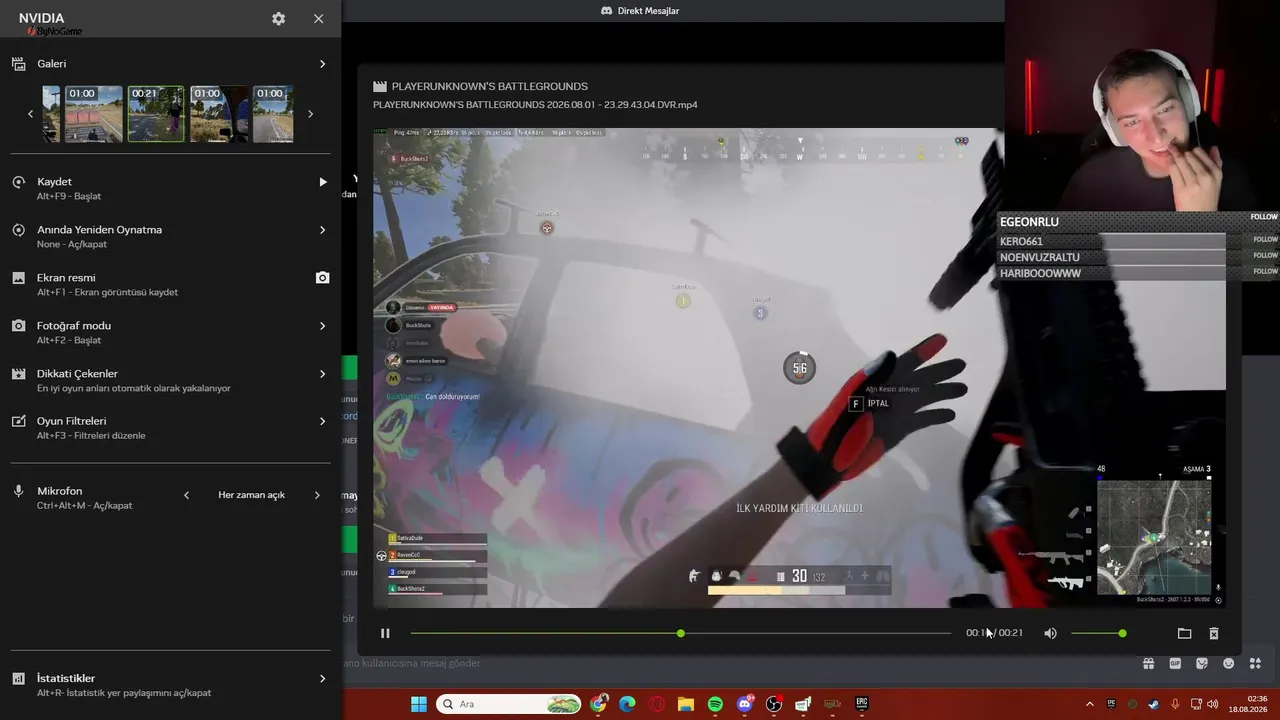The width and height of the screenshot is (1280, 720).
Task: Click the taskbar Ara search box
Action: [509, 704]
